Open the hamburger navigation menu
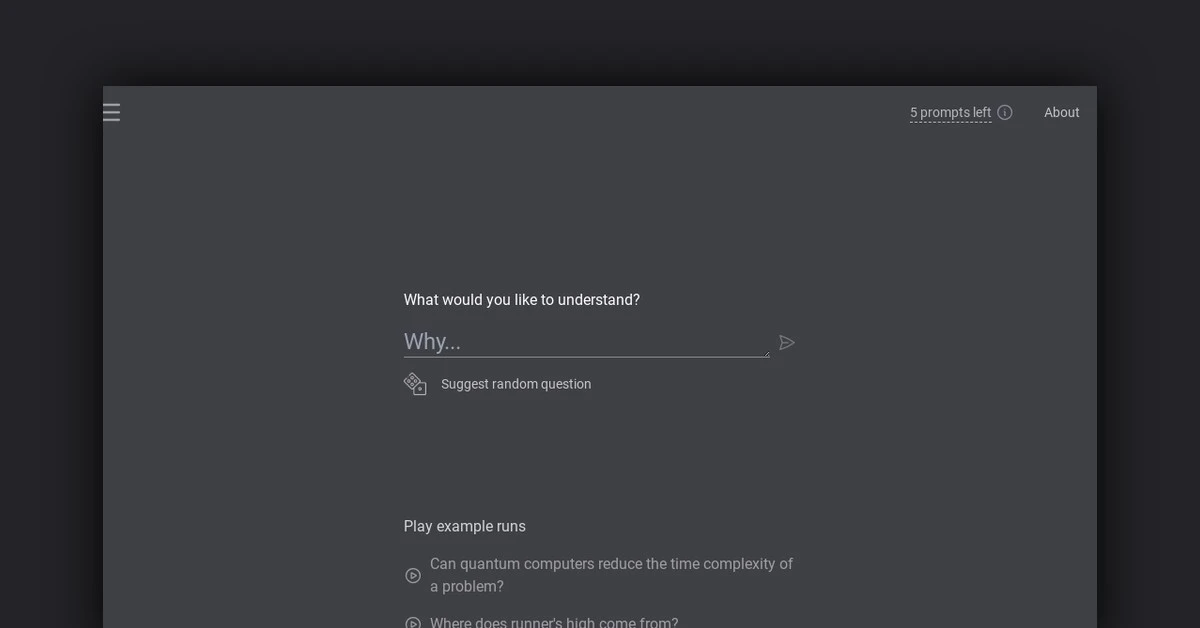This screenshot has width=1200, height=628. [x=111, y=112]
